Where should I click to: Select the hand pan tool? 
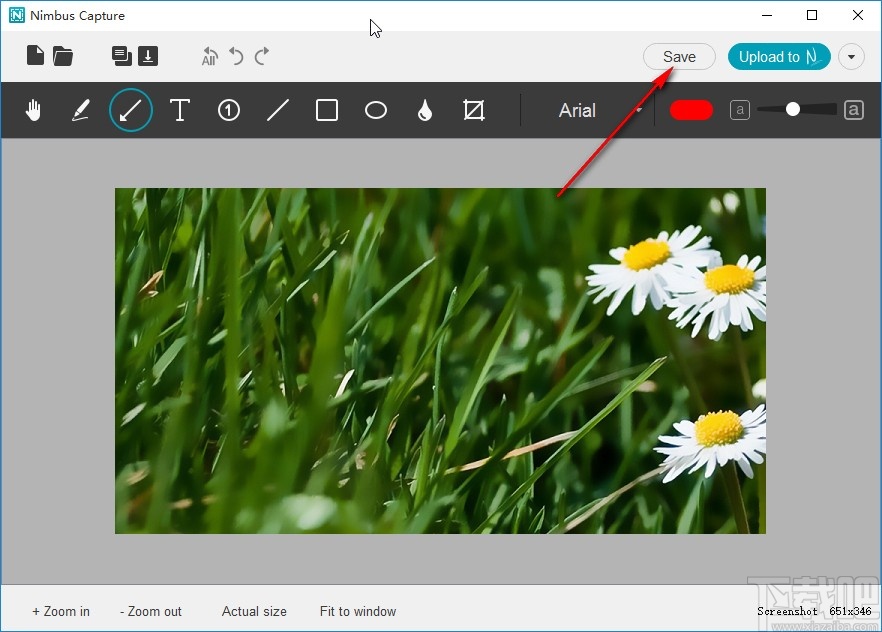[33, 111]
